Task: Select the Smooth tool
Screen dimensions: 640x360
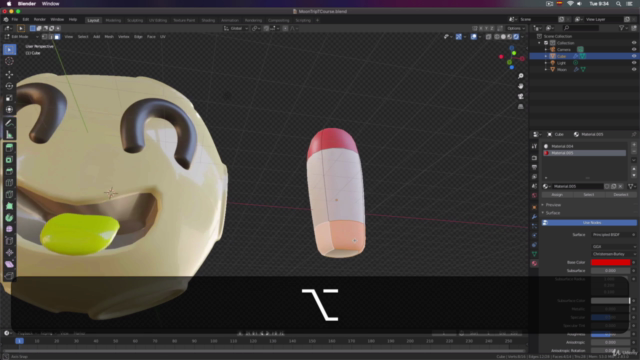Action: 9,229
